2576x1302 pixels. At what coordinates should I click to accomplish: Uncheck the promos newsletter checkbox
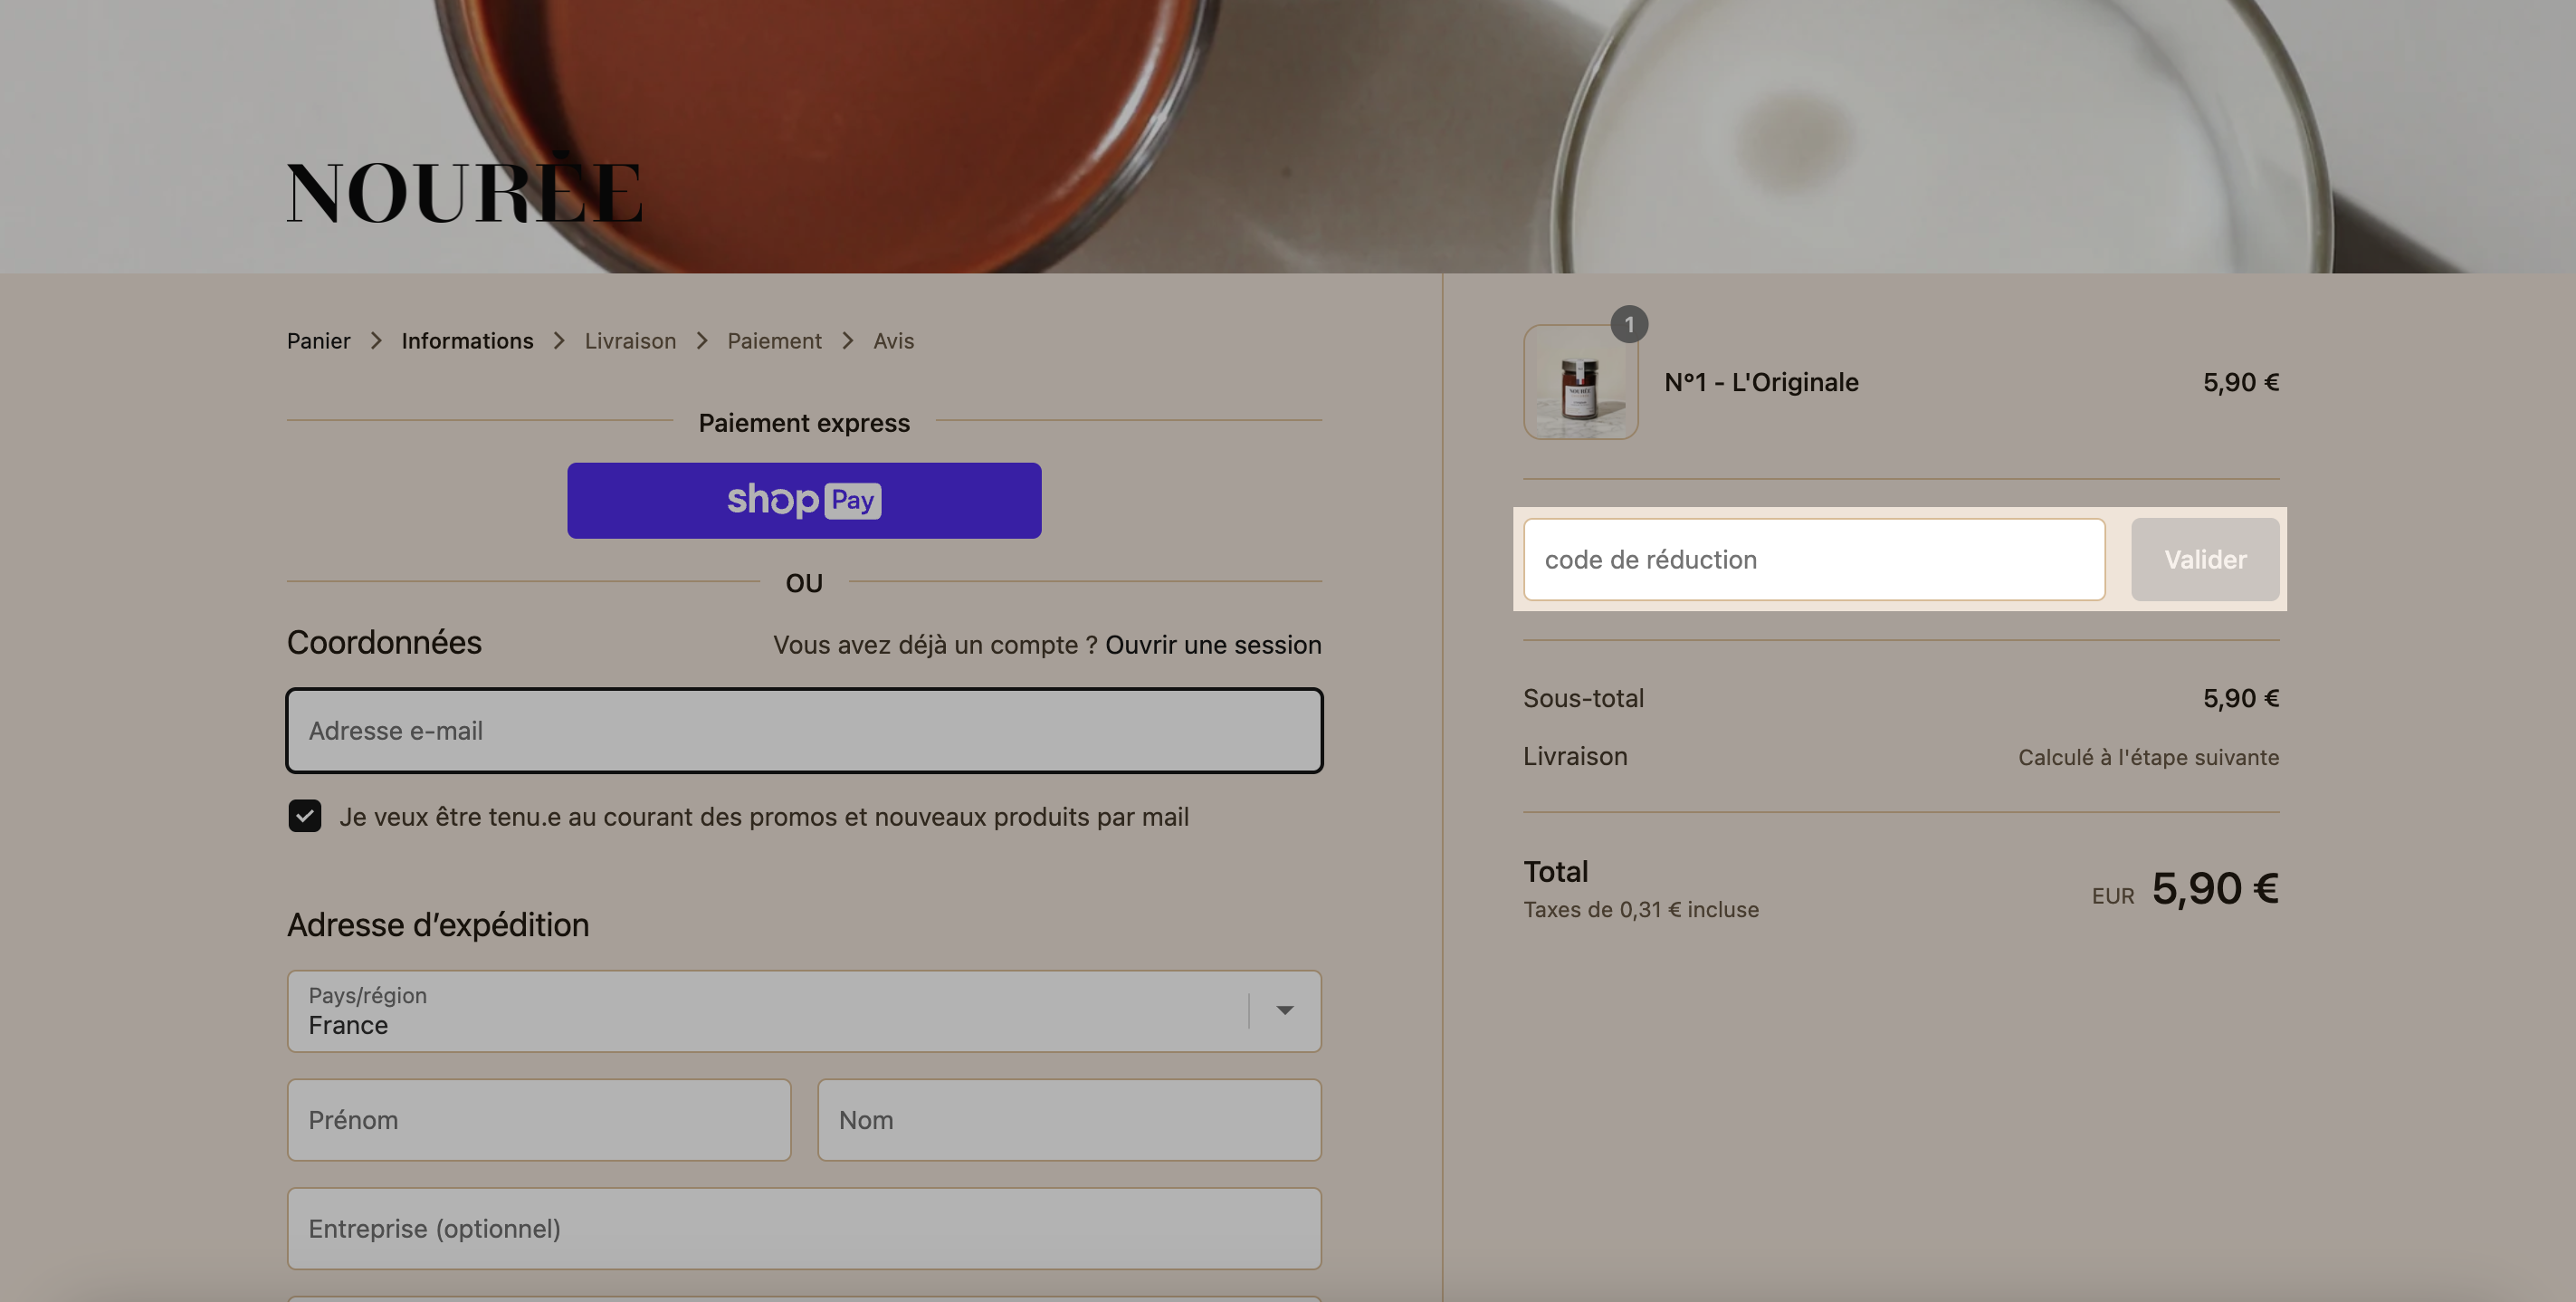(305, 816)
